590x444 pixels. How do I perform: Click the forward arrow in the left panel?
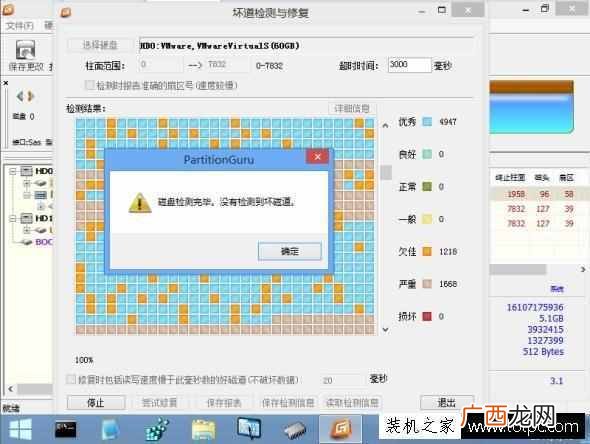pos(31,96)
